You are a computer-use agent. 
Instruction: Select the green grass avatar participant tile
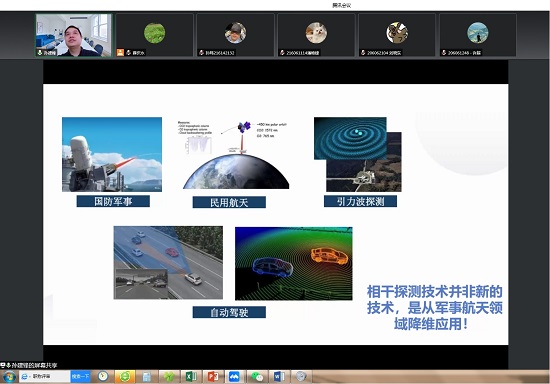[x=155, y=35]
